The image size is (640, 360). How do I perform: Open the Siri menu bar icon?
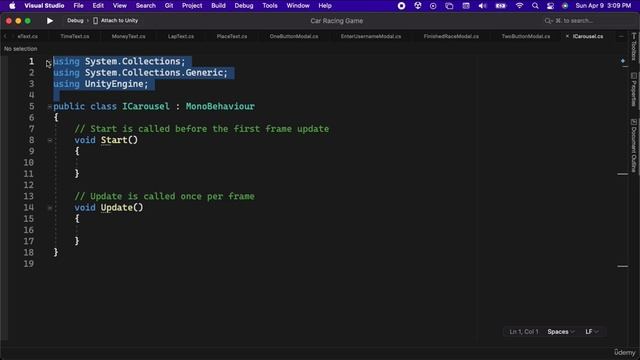[565, 6]
